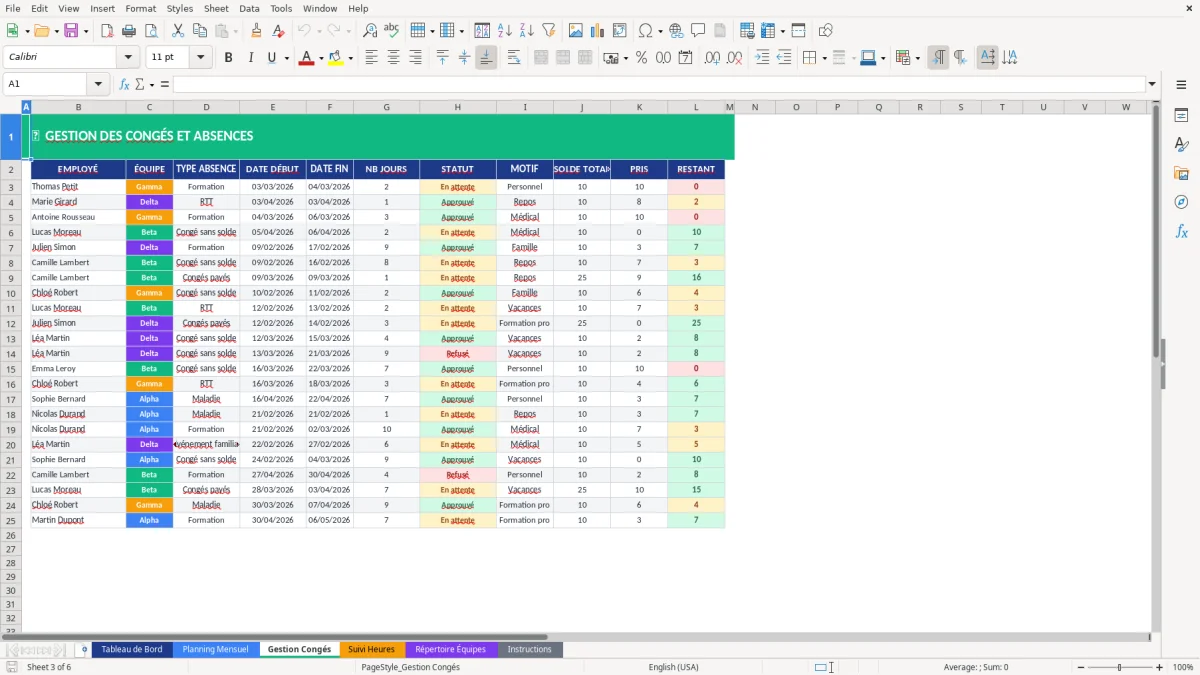Insert an image using the toolbar icon
The image size is (1200, 675).
pyautogui.click(x=576, y=30)
